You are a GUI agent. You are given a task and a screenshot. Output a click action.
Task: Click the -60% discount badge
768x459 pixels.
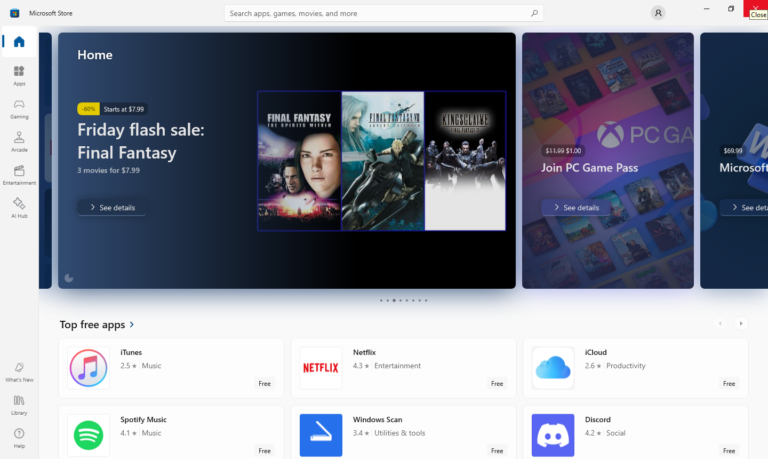pos(88,109)
